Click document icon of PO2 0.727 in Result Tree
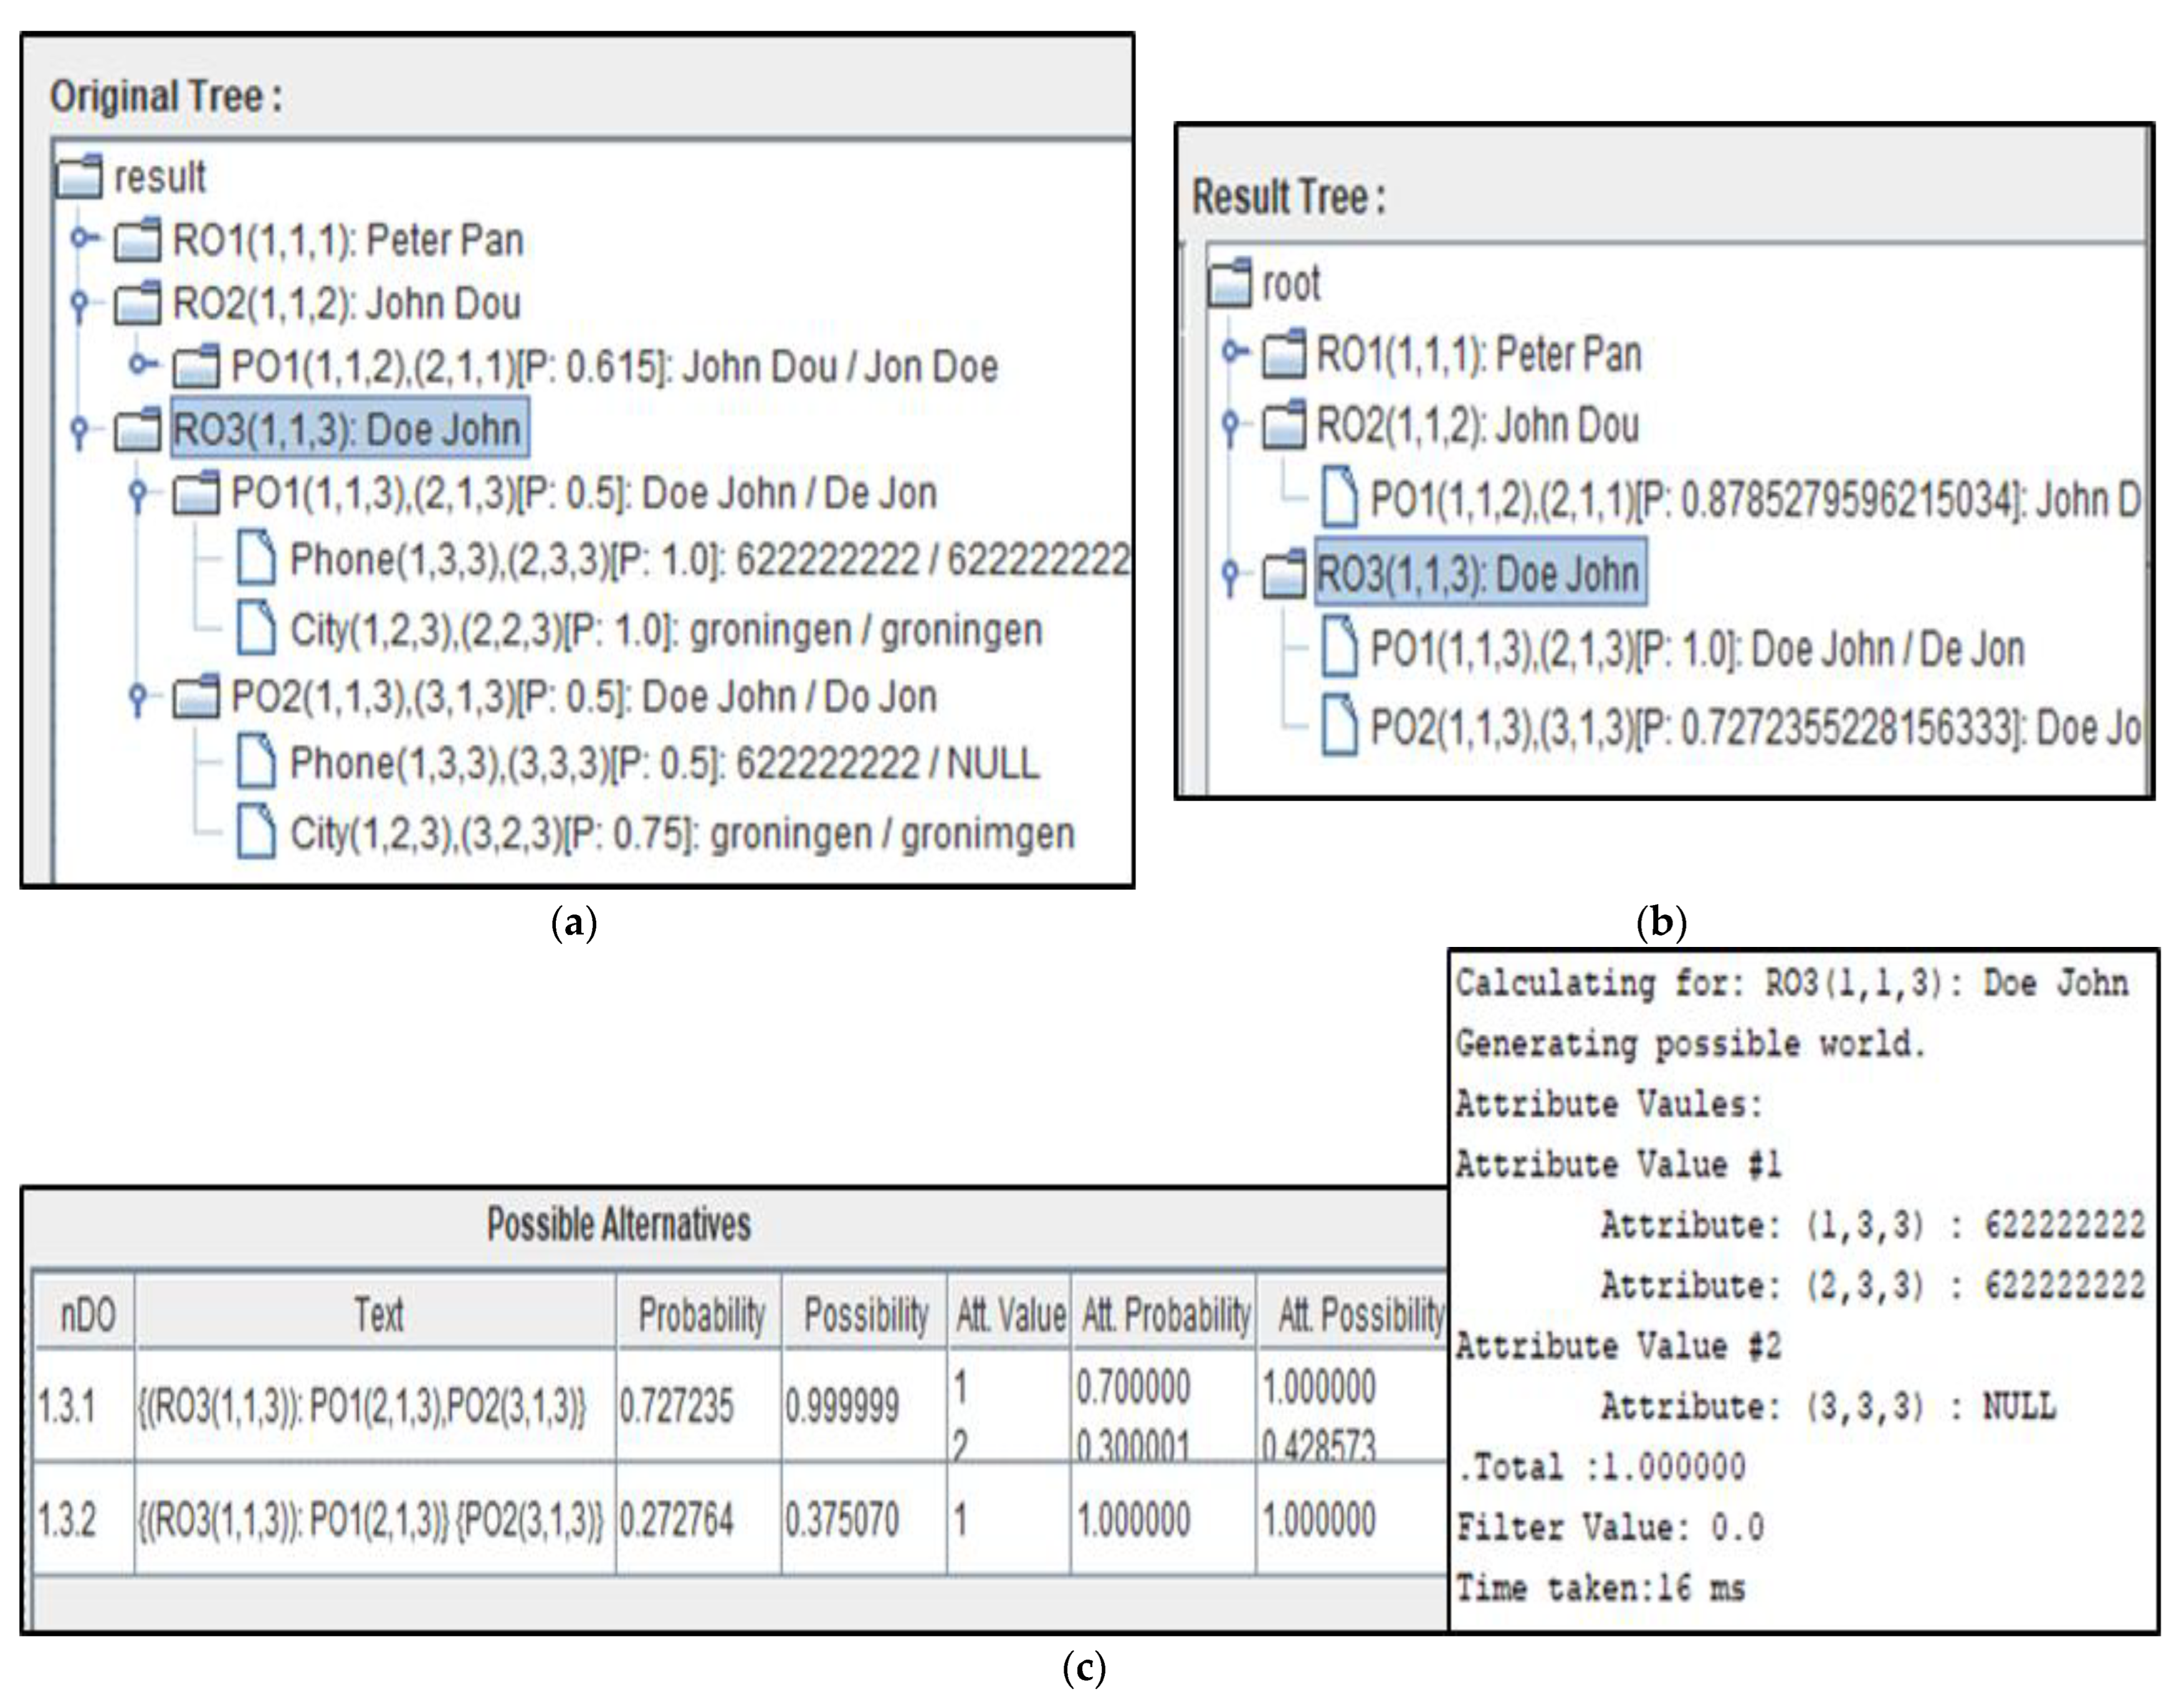2184x1702 pixels. click(1339, 726)
